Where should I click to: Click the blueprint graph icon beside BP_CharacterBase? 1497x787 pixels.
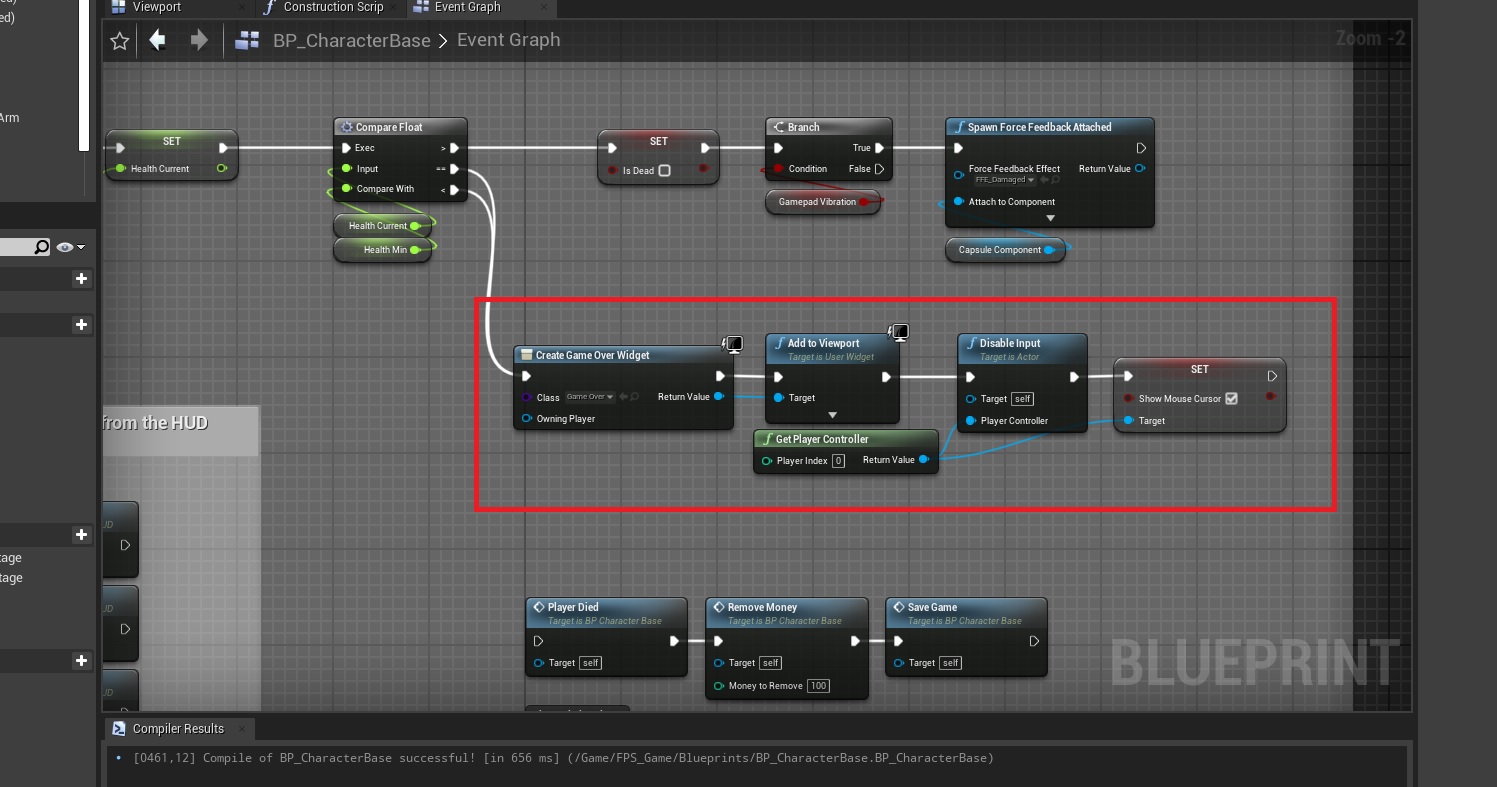point(247,41)
